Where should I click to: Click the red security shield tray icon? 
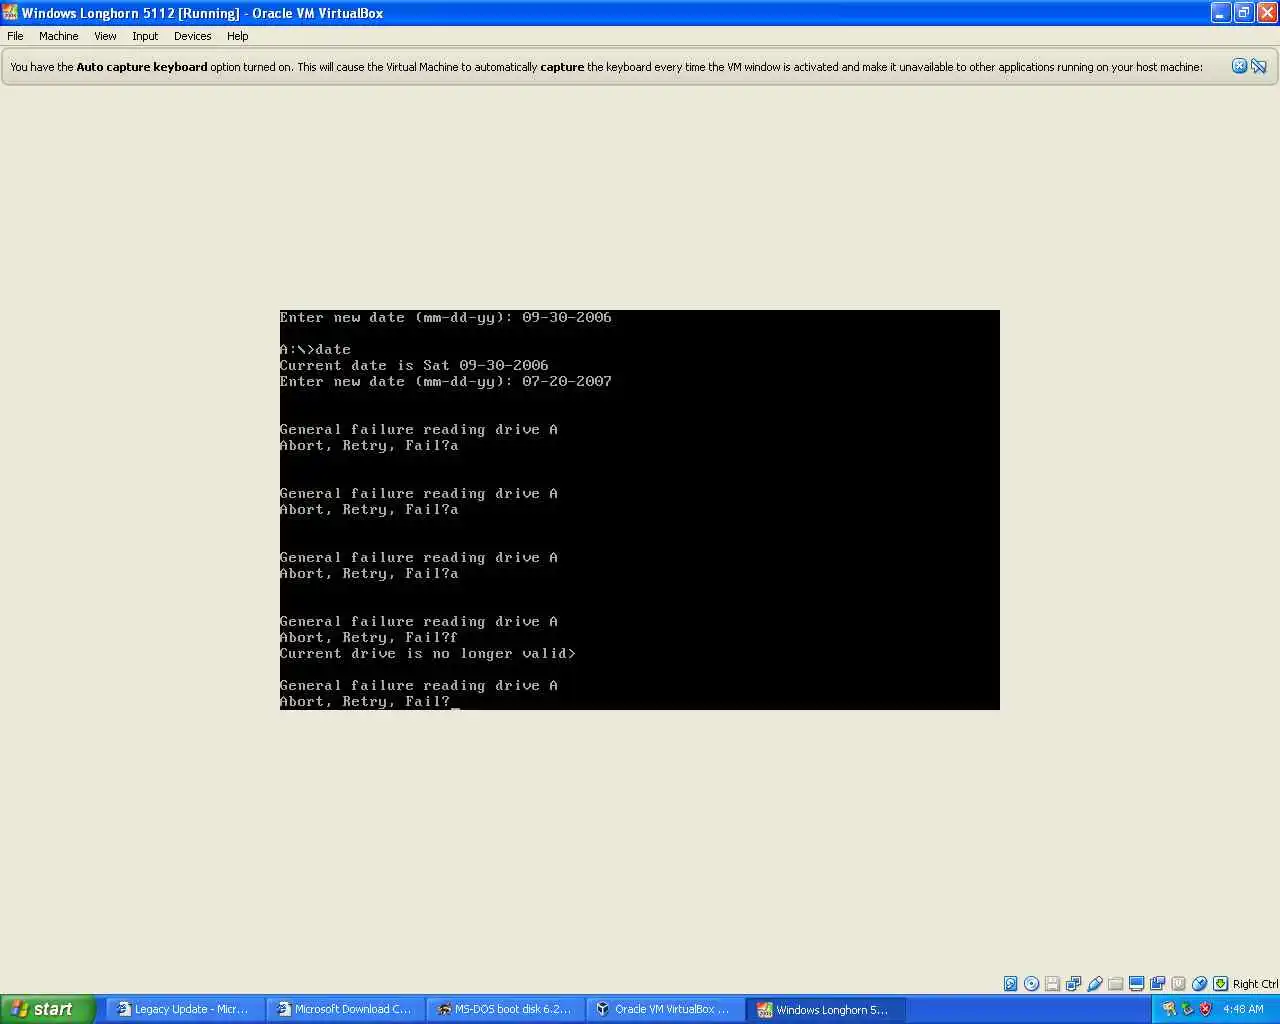[1205, 1009]
